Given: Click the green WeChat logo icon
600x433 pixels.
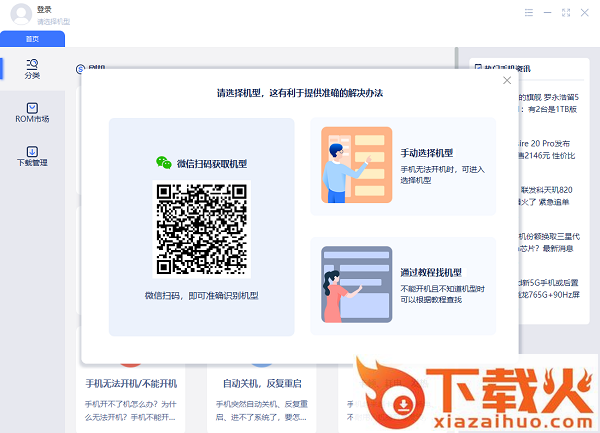Looking at the screenshot, I should (164, 163).
